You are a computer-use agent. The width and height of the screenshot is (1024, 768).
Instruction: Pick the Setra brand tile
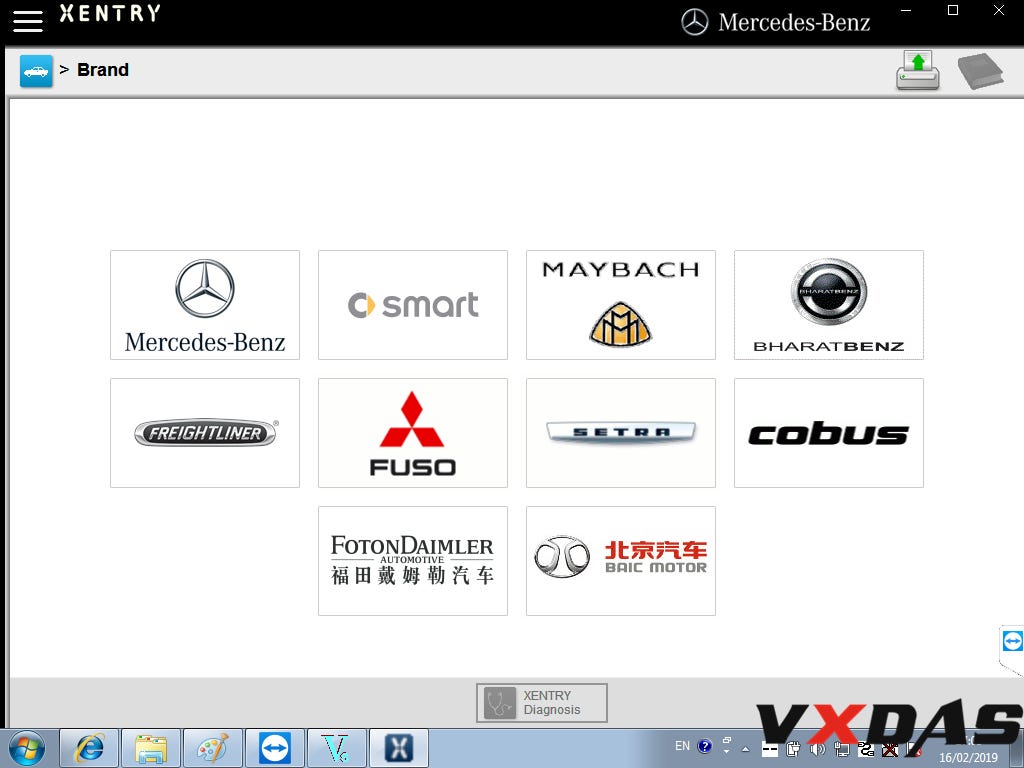click(x=621, y=433)
